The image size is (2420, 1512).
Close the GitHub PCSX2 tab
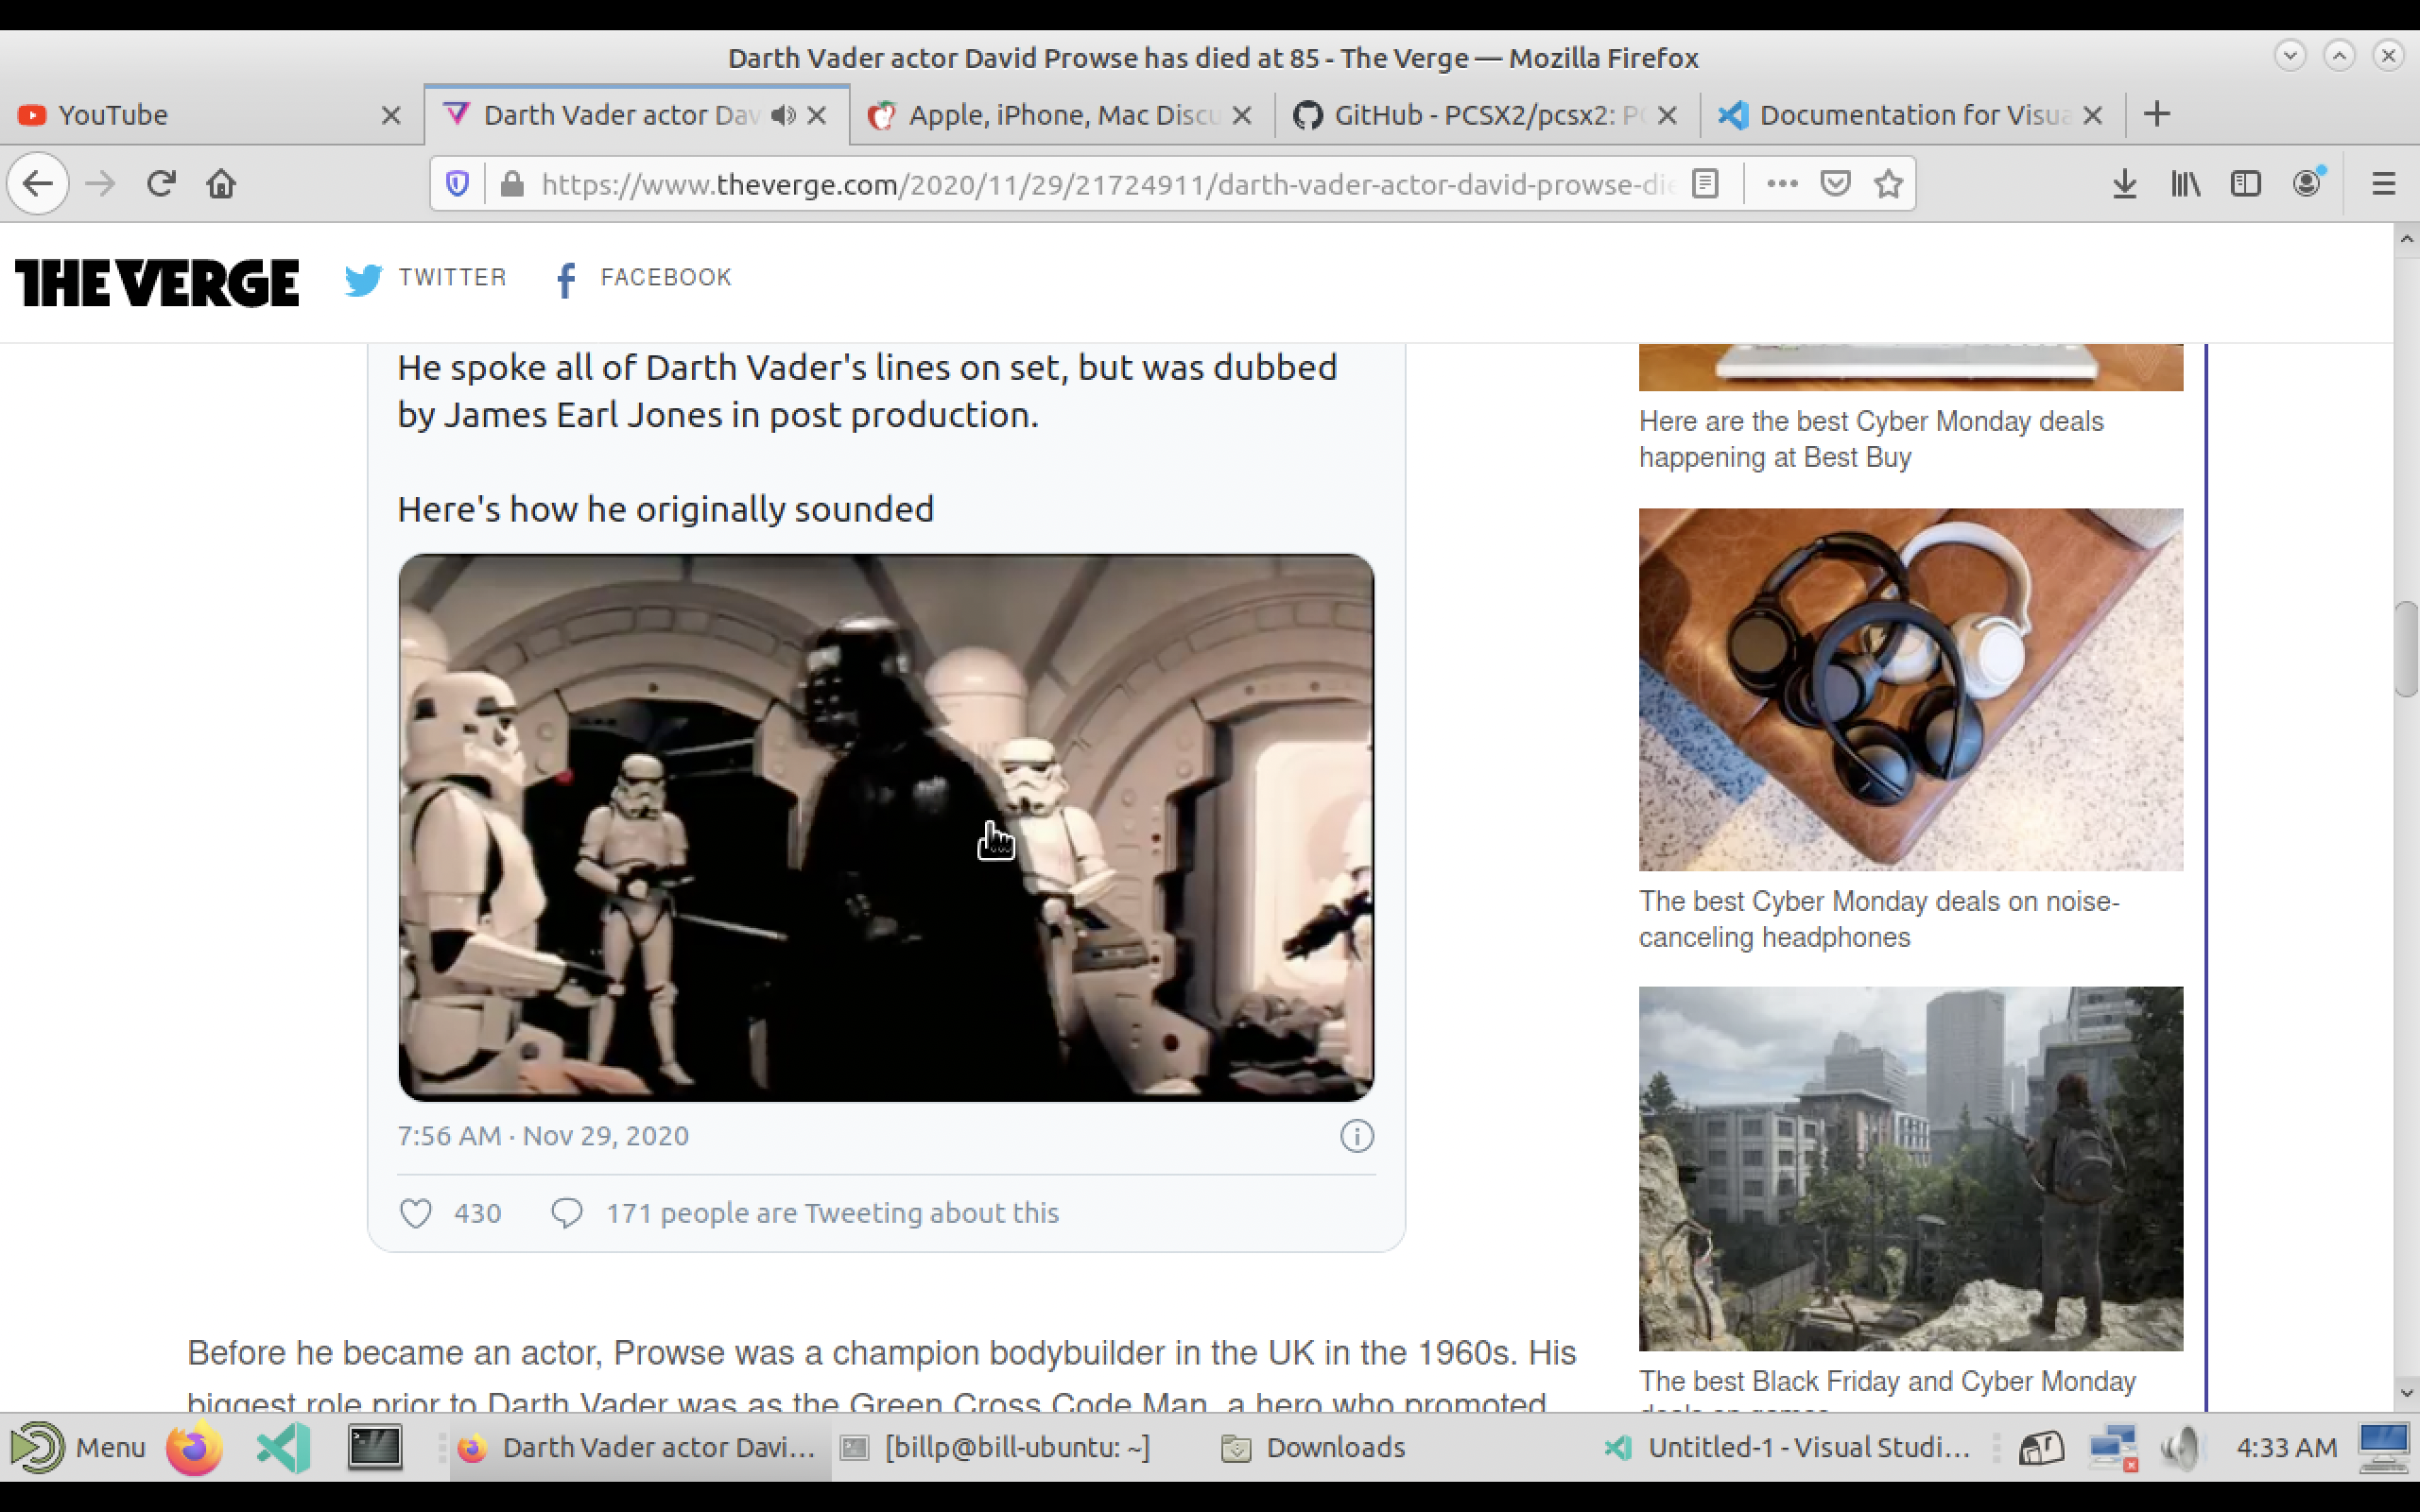(1667, 115)
